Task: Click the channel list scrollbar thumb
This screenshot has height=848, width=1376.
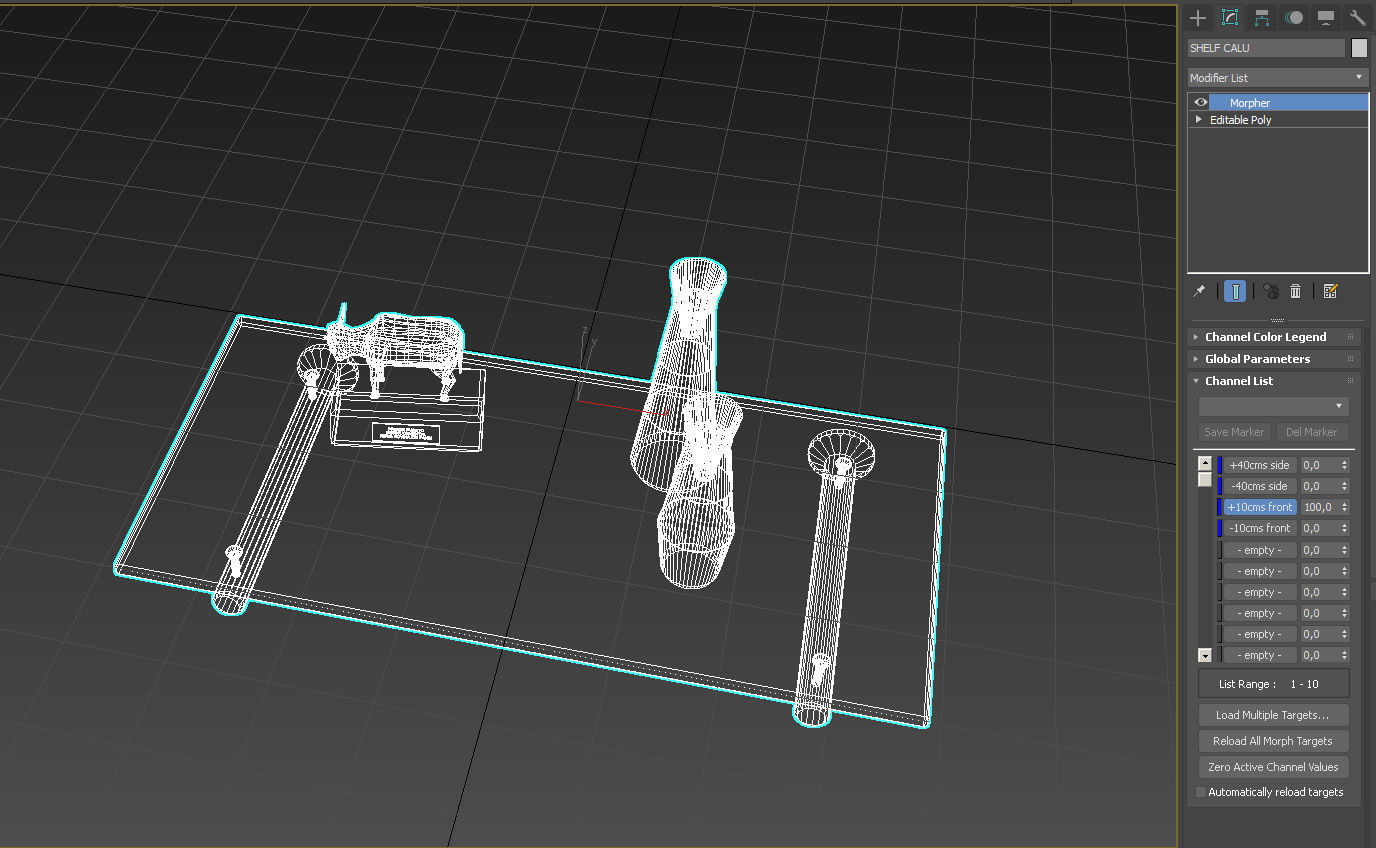Action: pyautogui.click(x=1205, y=480)
